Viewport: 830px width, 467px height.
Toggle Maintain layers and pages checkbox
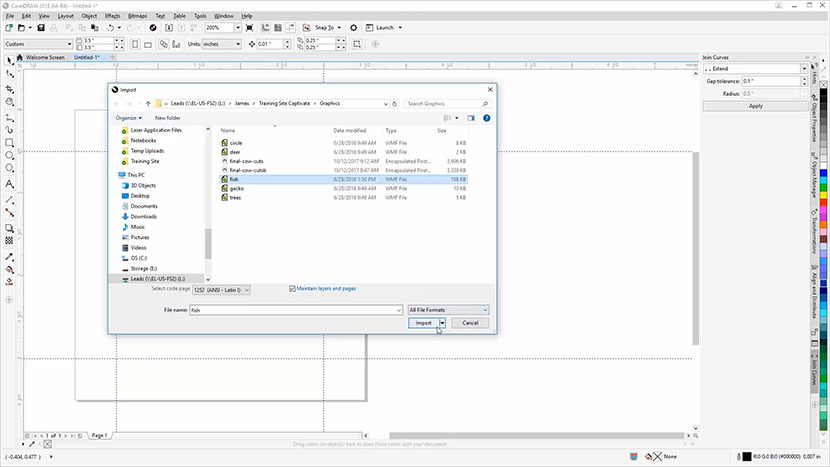292,288
